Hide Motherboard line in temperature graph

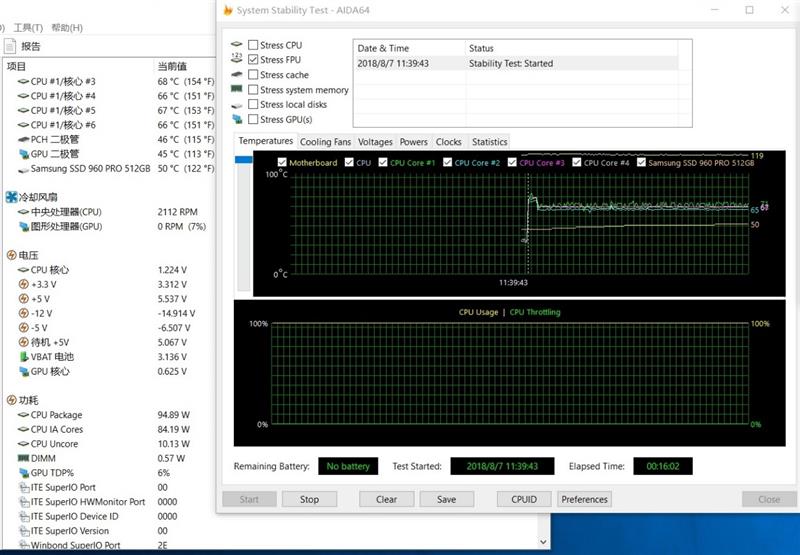pos(282,162)
